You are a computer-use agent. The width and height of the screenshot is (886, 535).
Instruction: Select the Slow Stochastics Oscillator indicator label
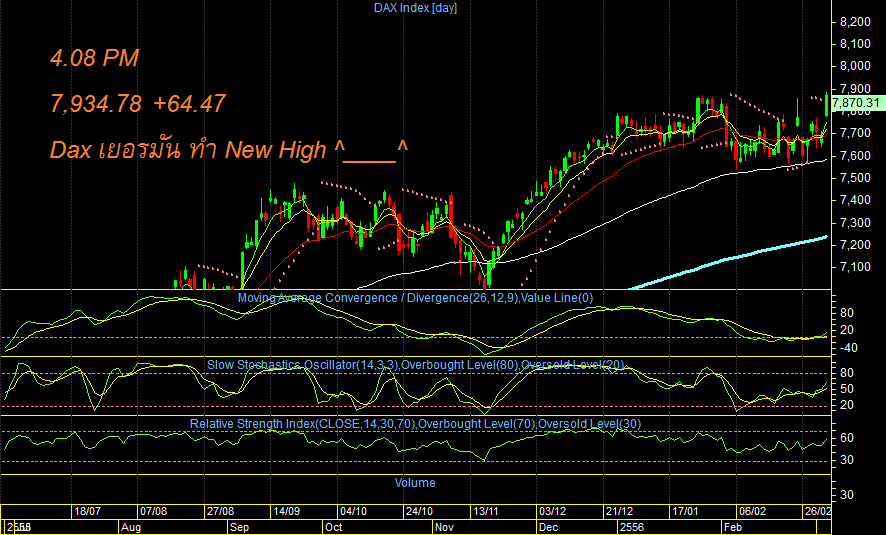coord(415,365)
